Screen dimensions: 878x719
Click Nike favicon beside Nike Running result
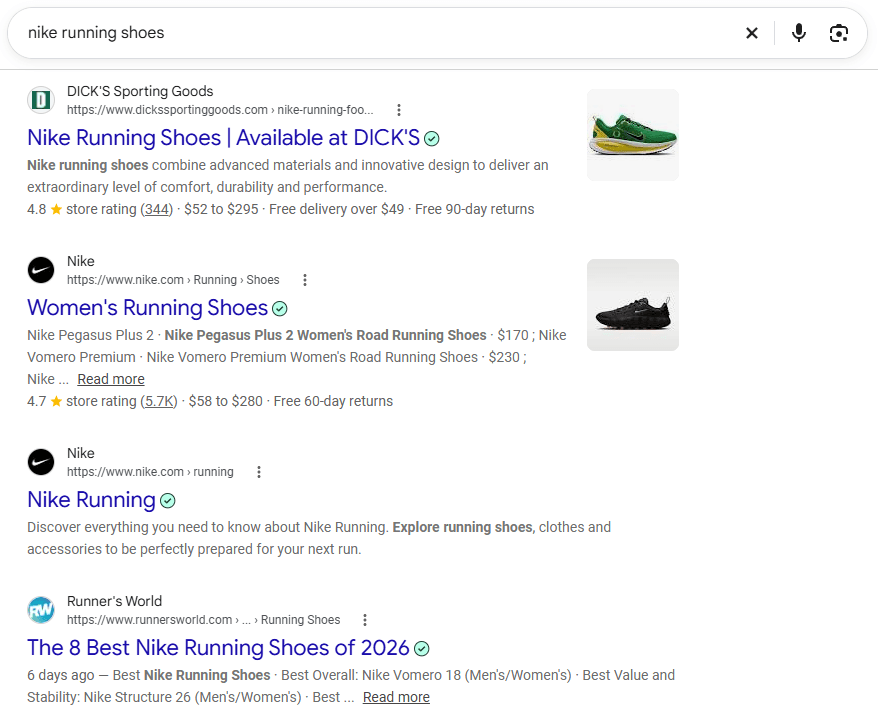[41, 463]
